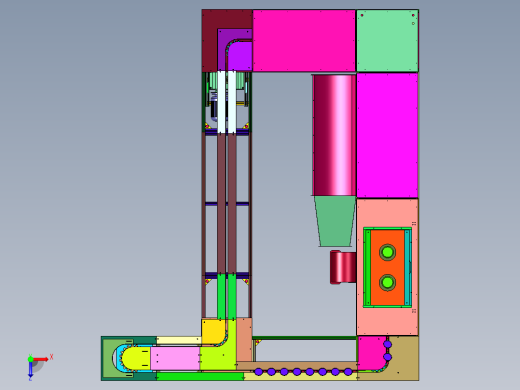Select the rightmost purple roller on the bottom row
Image resolution: width=520 pixels, height=390 pixels.
click(348, 372)
